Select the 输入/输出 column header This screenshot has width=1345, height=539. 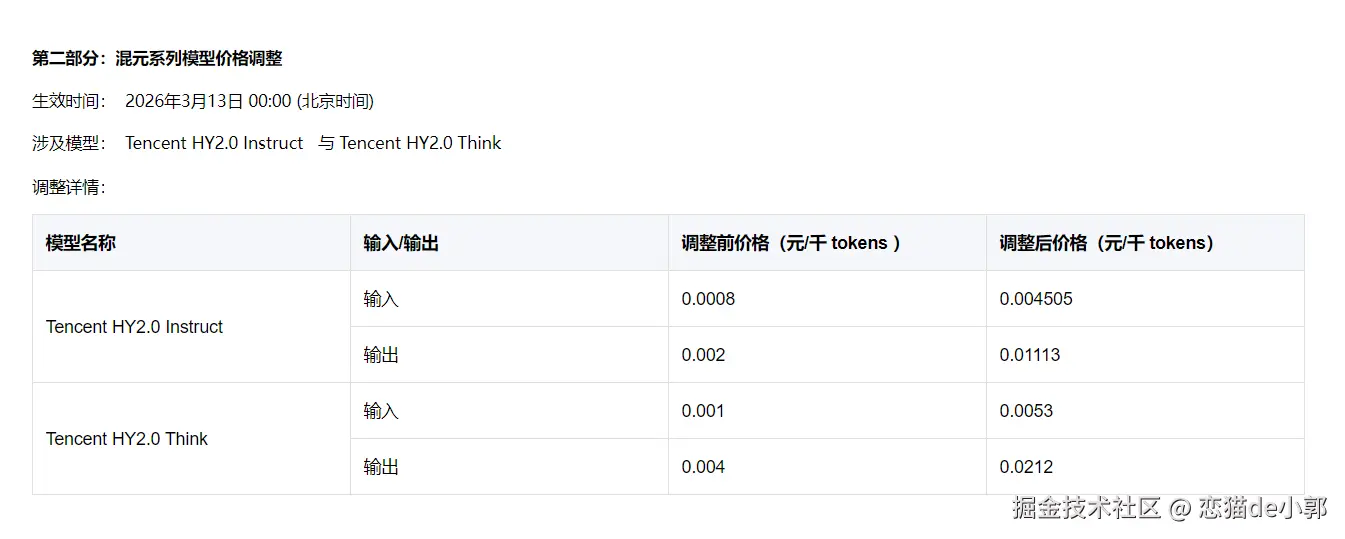pyautogui.click(x=401, y=243)
